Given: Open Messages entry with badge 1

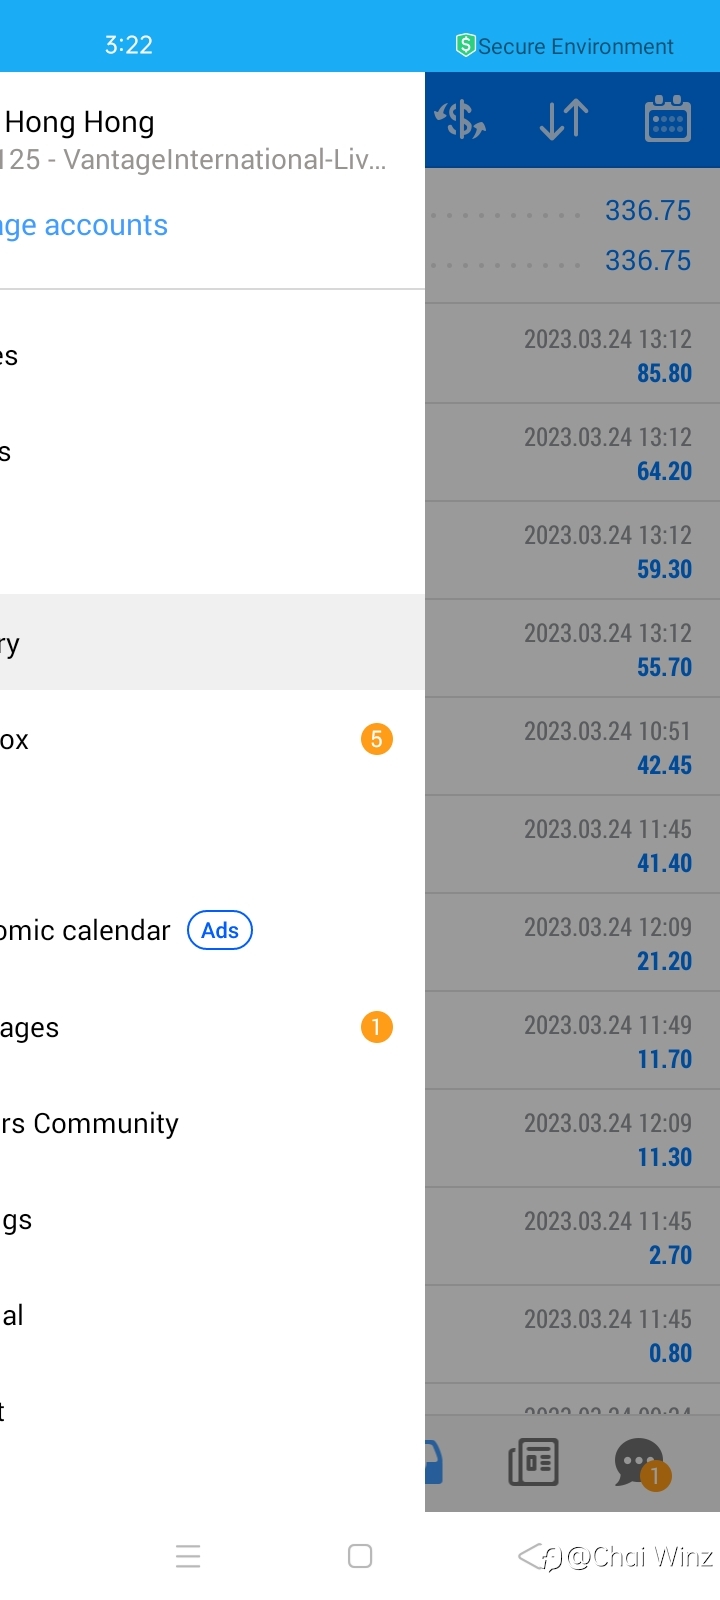Looking at the screenshot, I should pyautogui.click(x=200, y=1027).
